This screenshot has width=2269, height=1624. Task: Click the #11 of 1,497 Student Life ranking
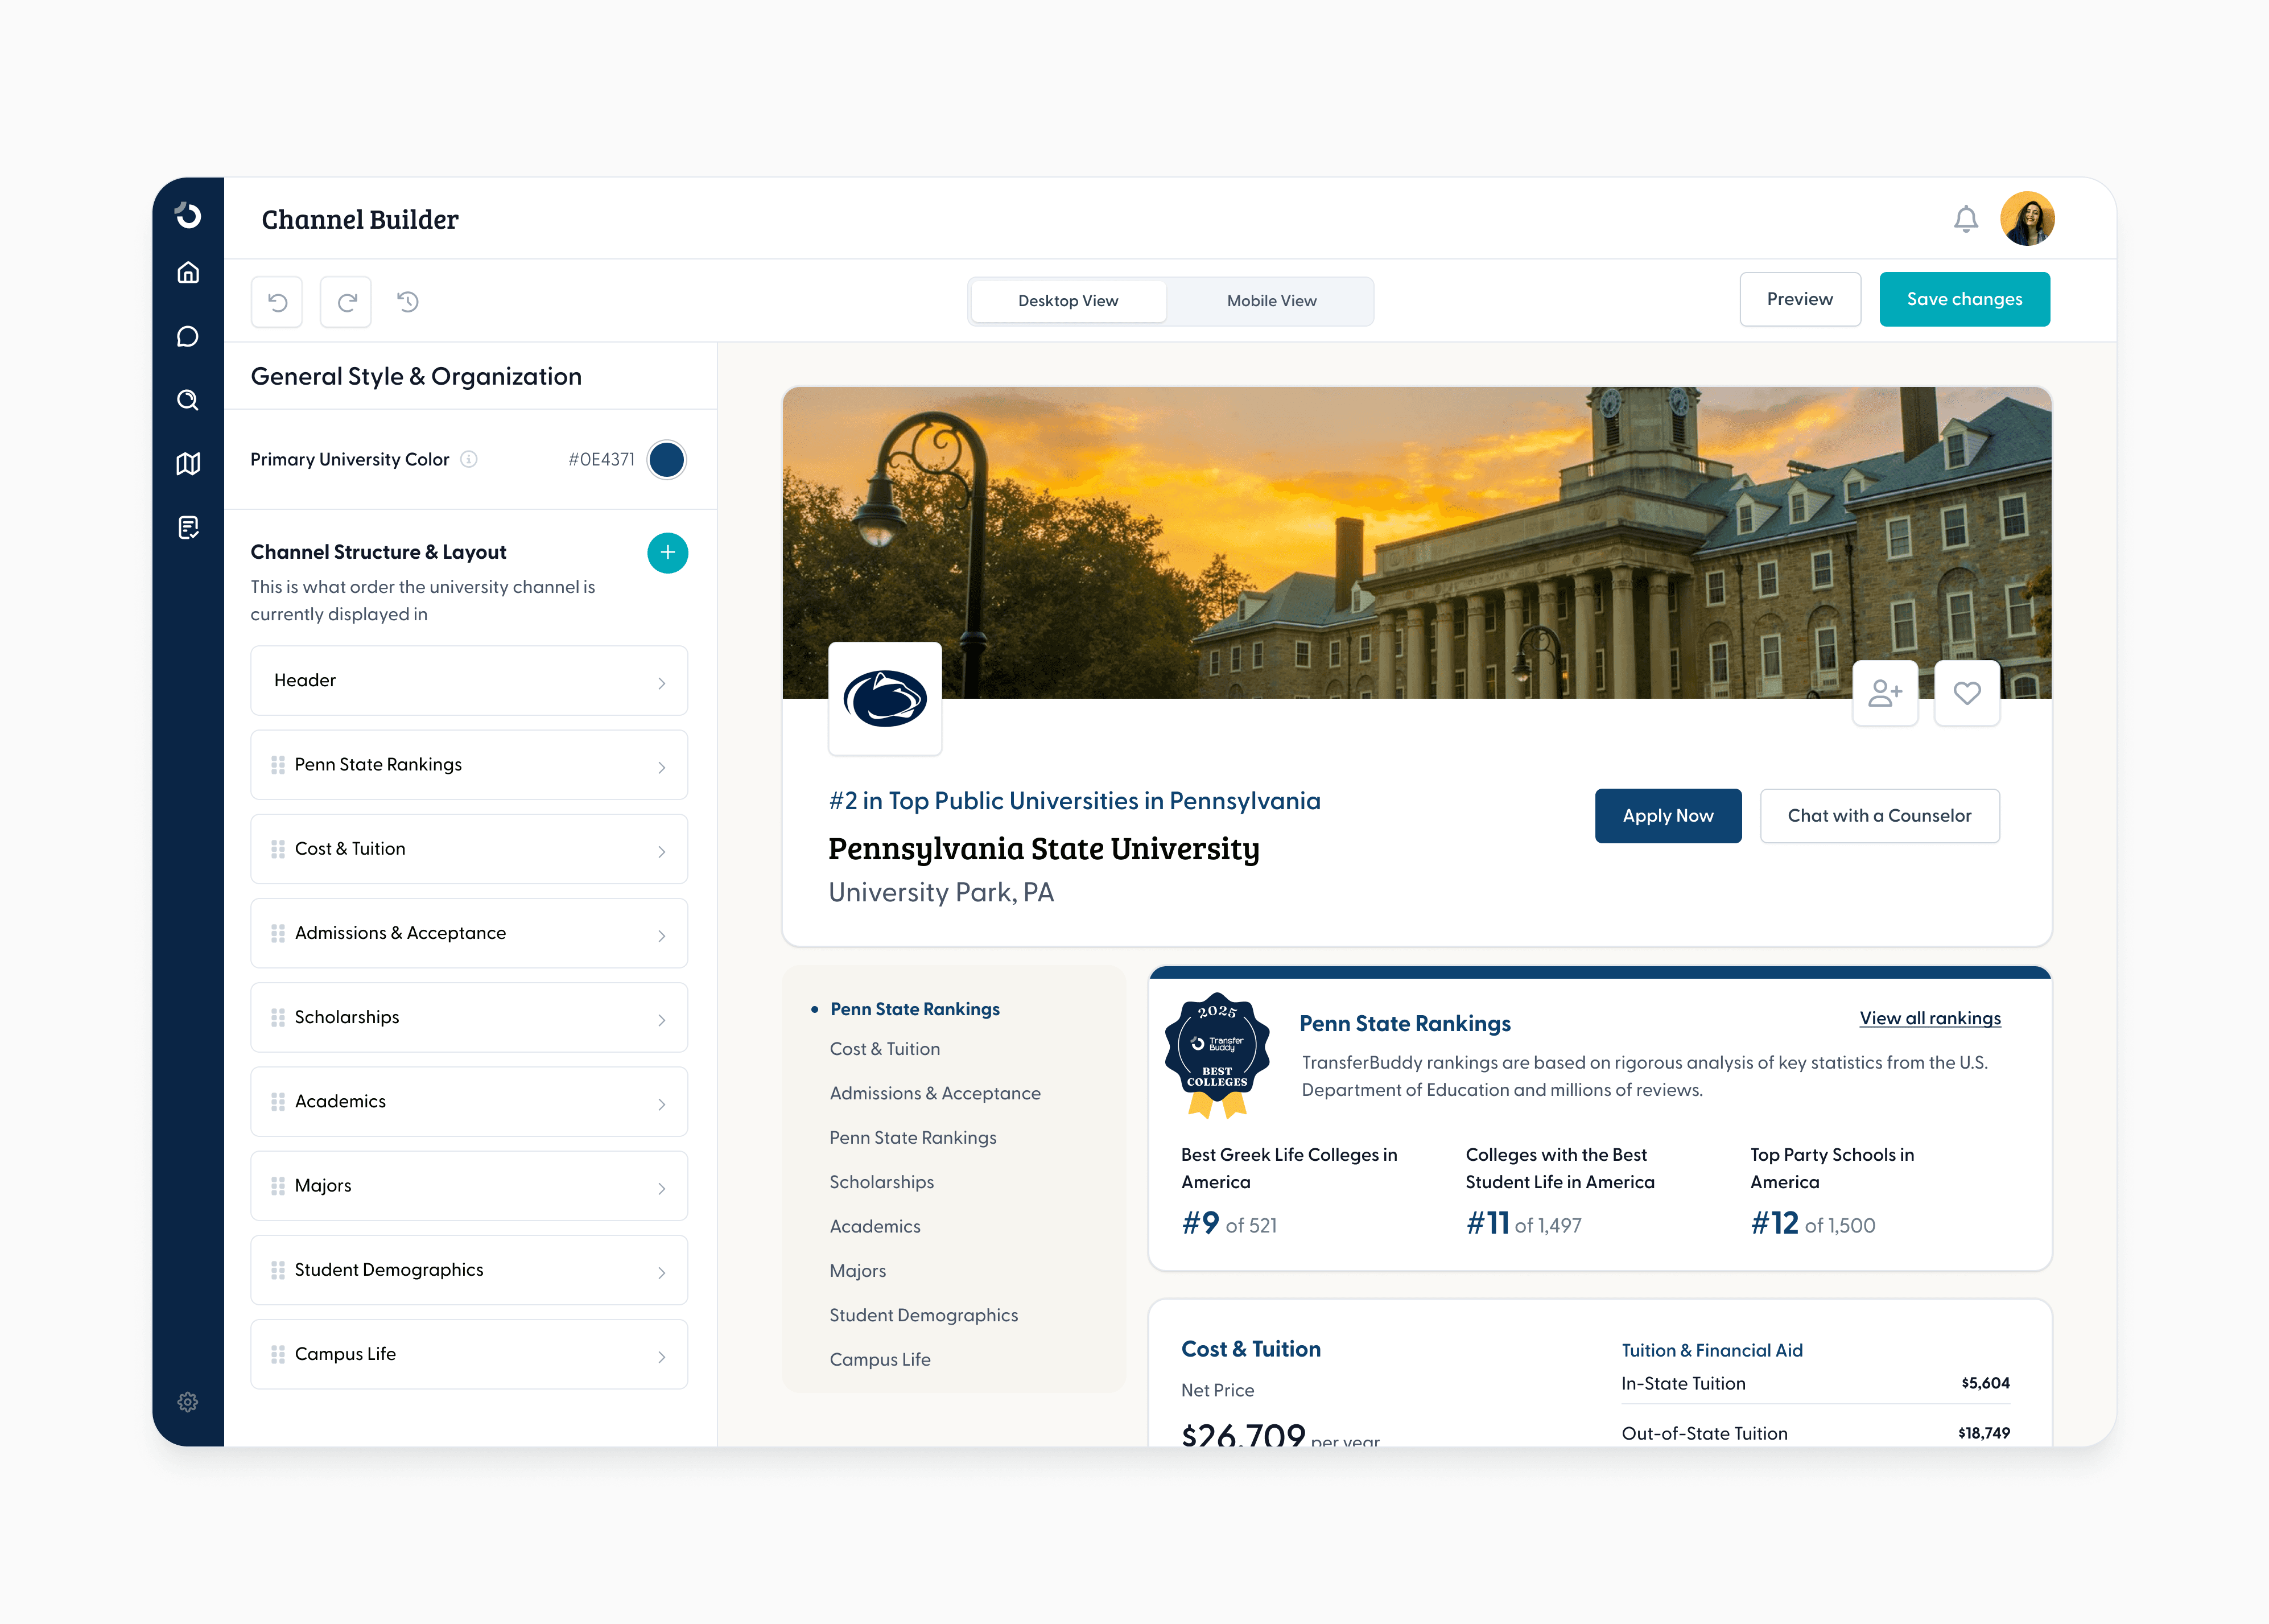[x=1524, y=1224]
